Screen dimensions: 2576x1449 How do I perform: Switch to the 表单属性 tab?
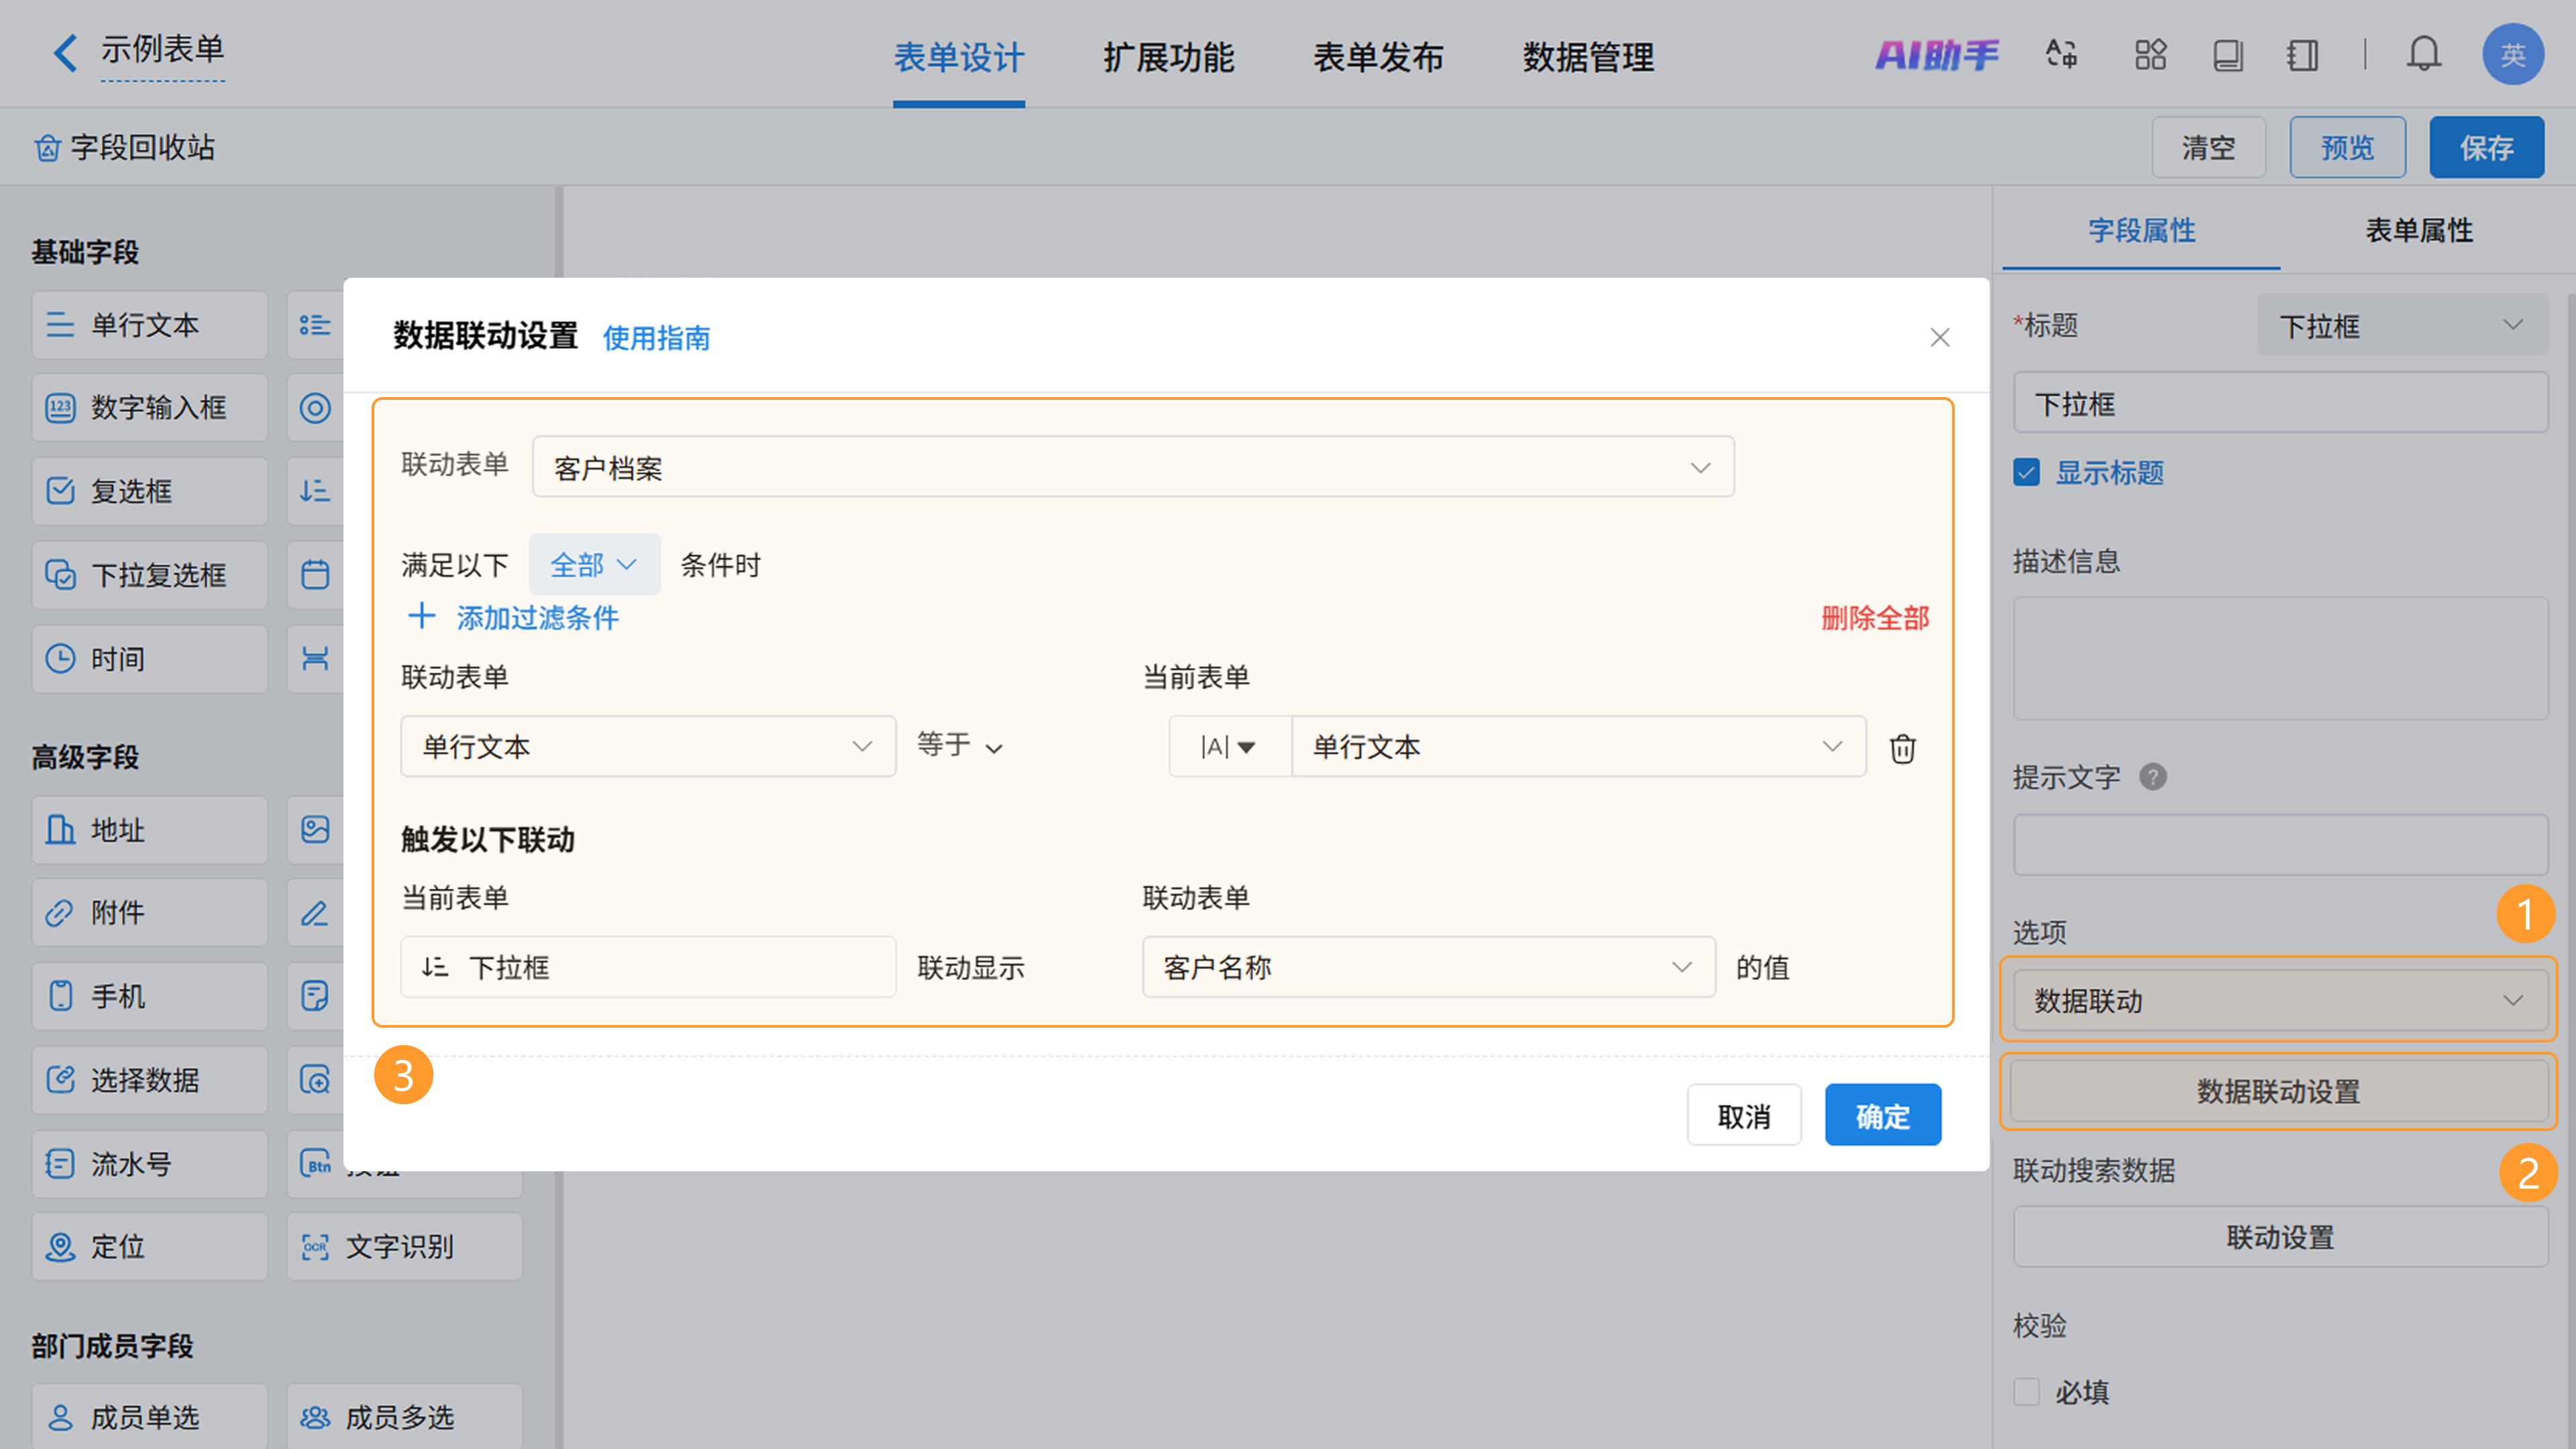coord(2418,231)
